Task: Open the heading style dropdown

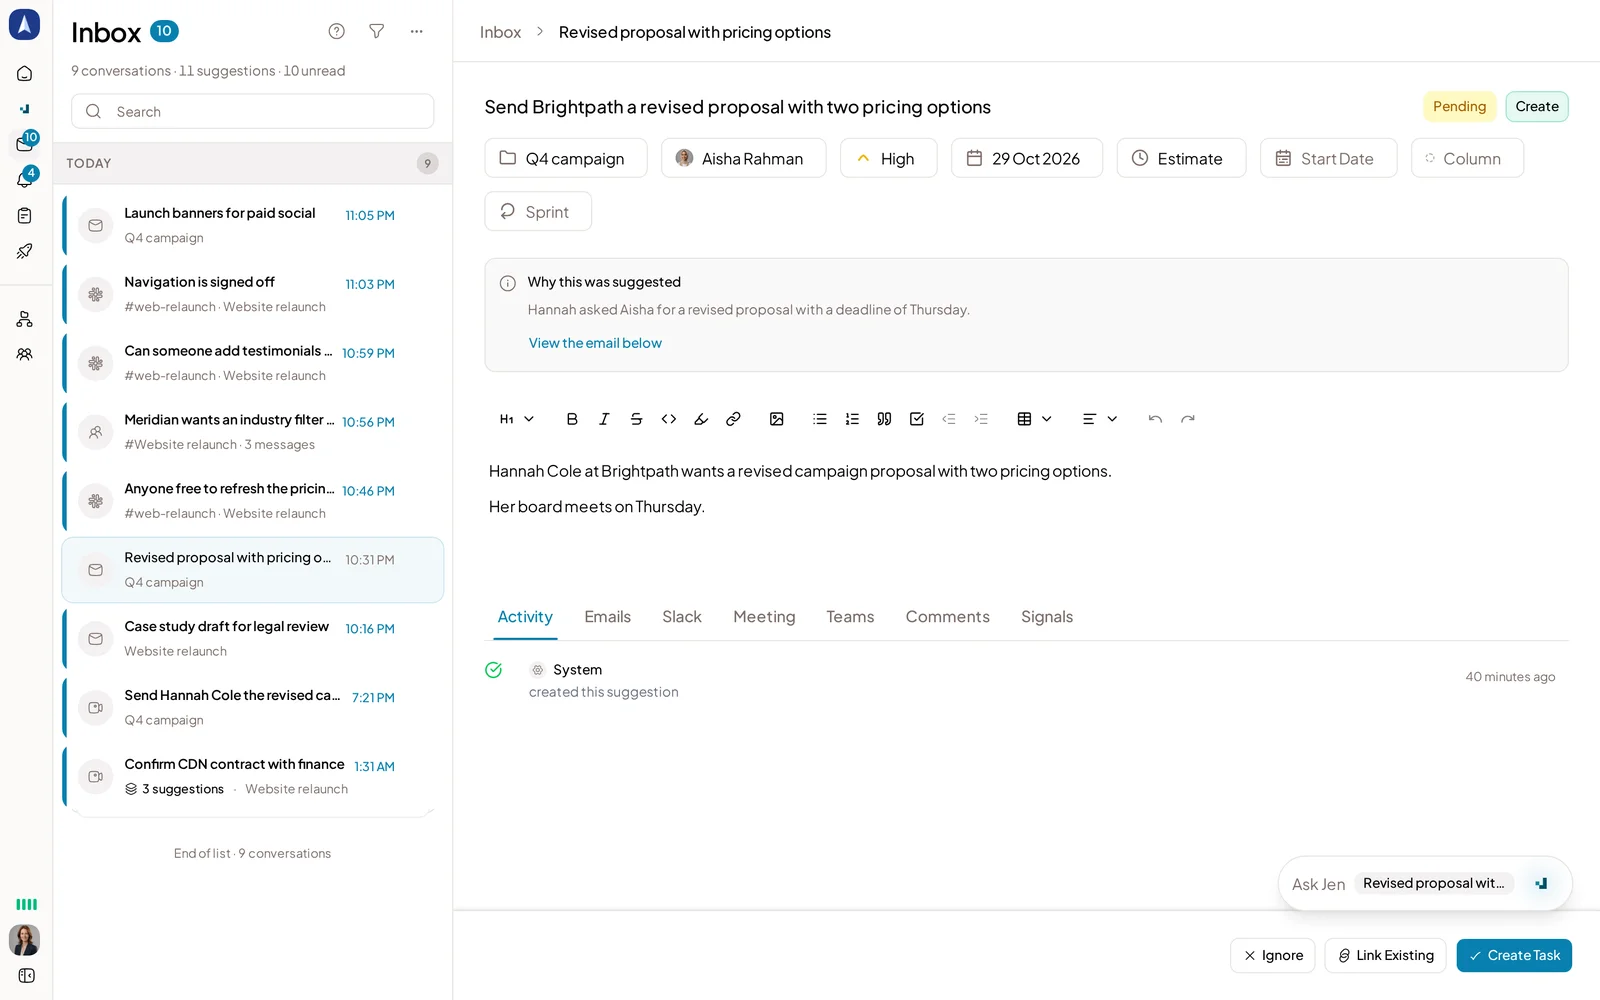Action: coord(517,419)
